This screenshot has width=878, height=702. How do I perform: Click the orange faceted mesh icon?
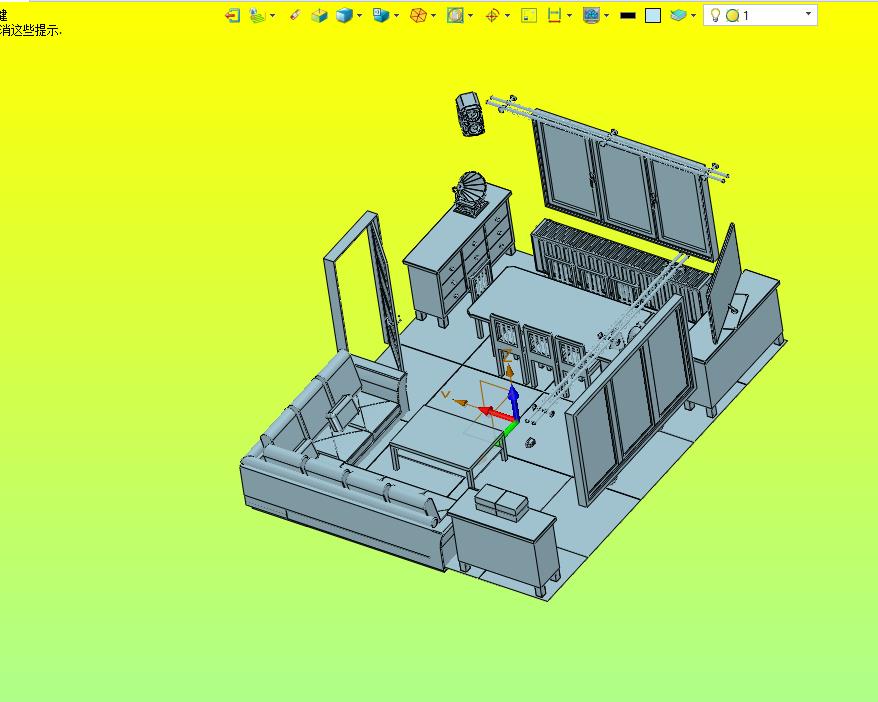coord(418,15)
